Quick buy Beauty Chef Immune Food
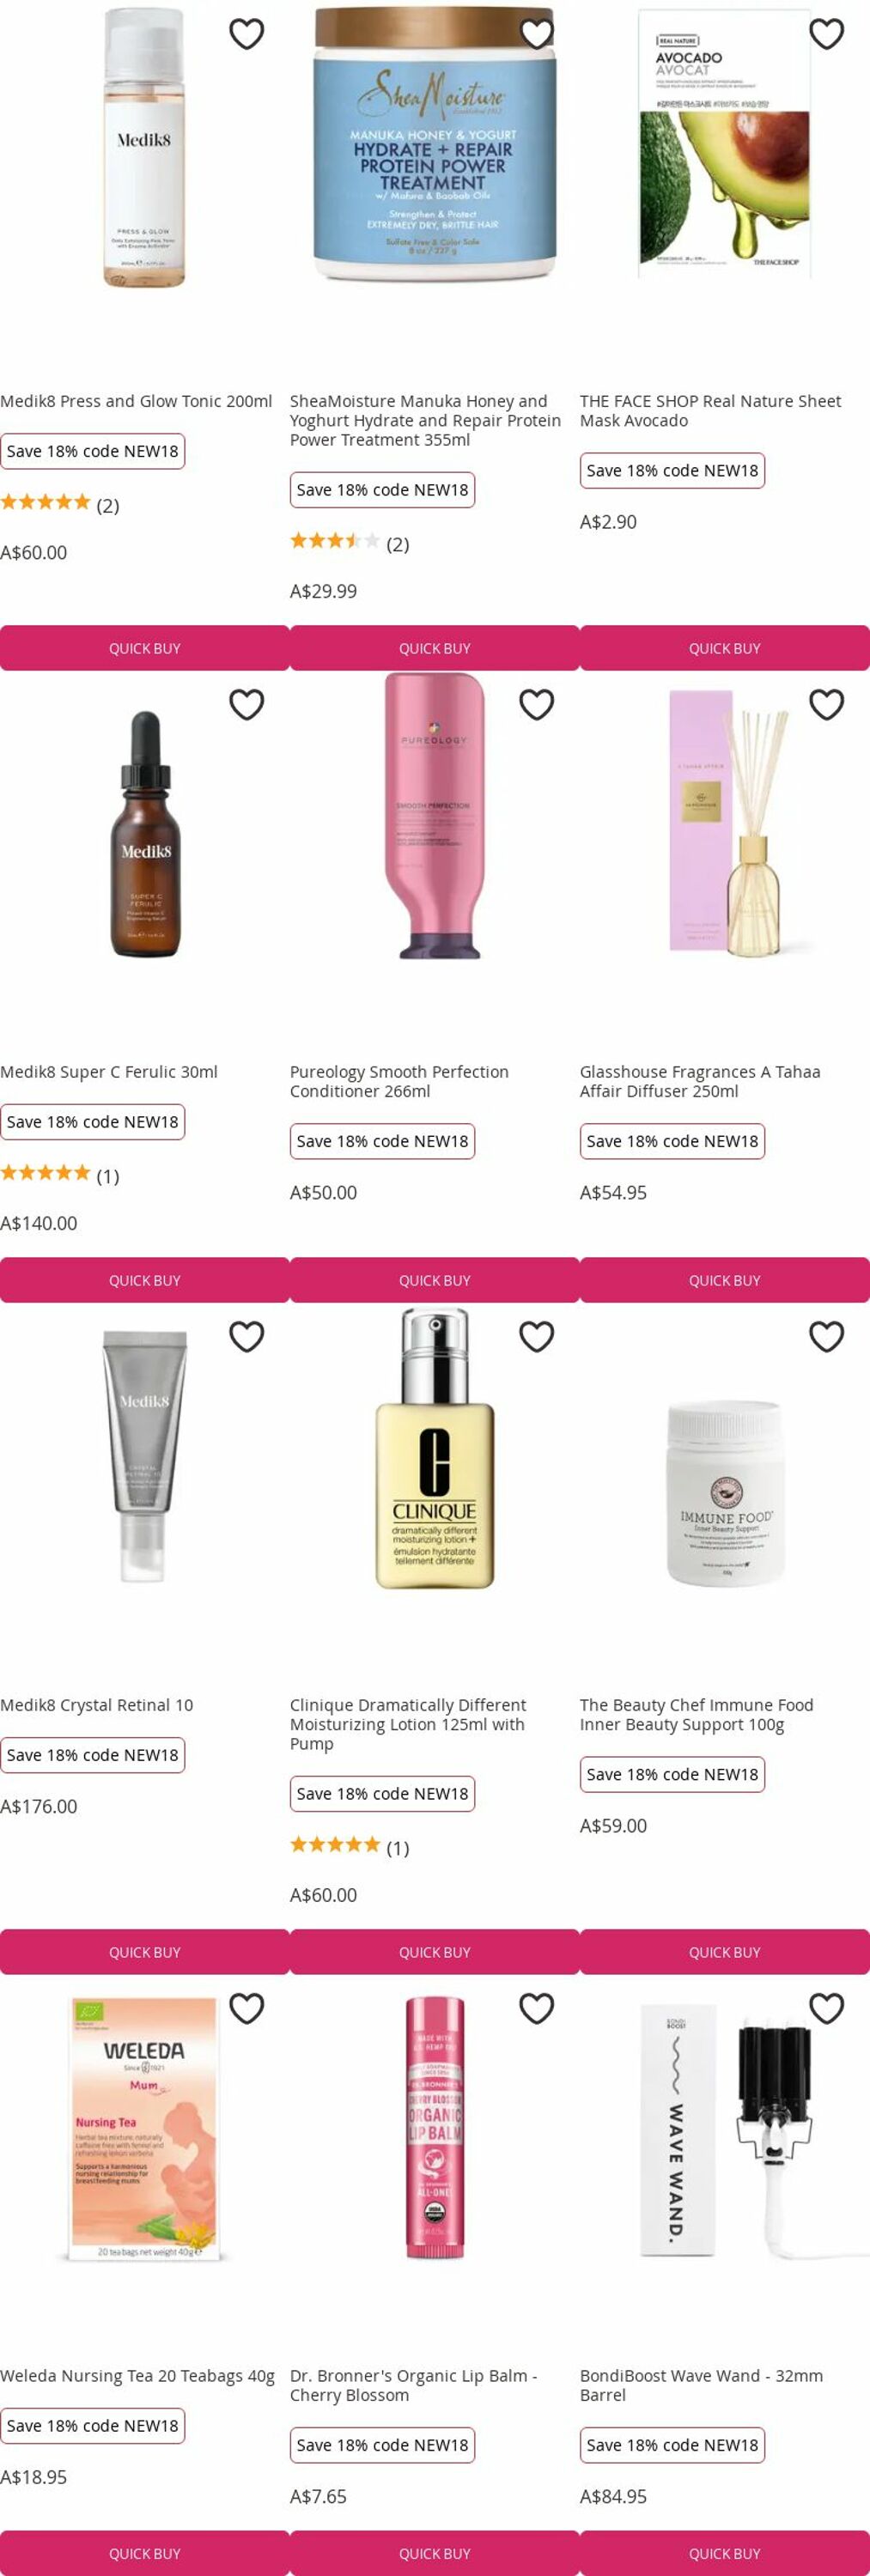 (725, 1952)
